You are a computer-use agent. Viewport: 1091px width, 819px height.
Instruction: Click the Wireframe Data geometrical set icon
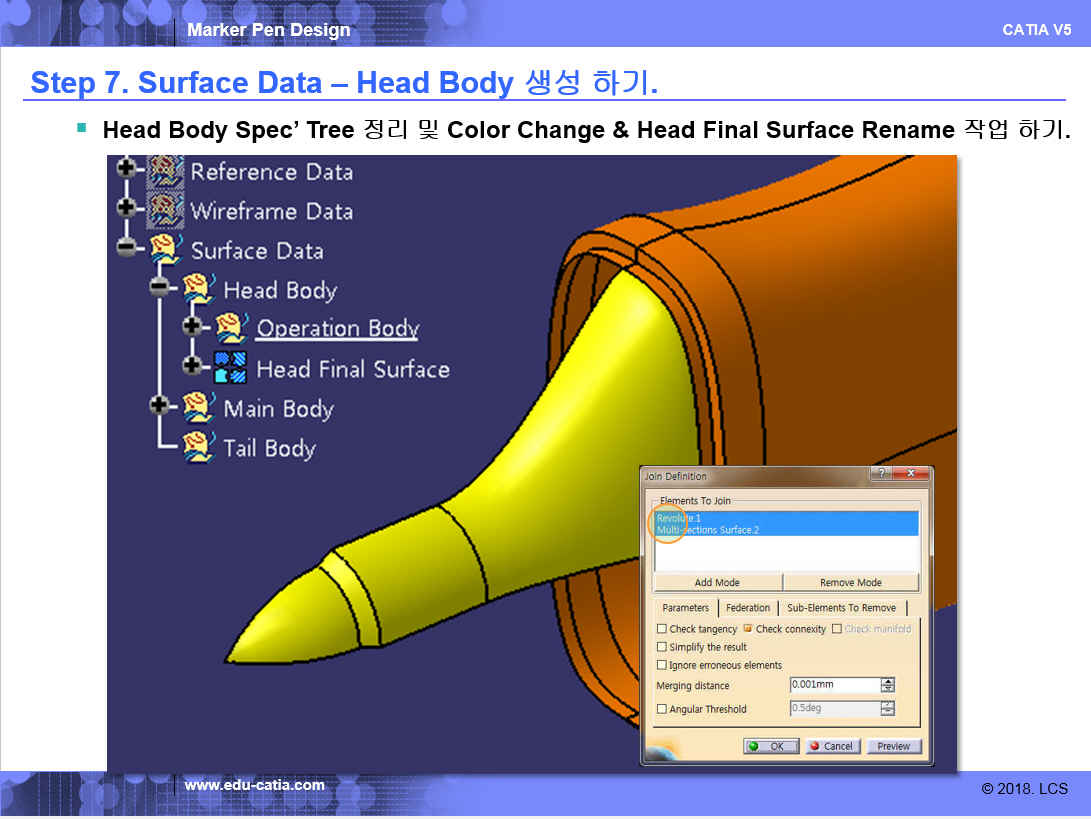165,211
